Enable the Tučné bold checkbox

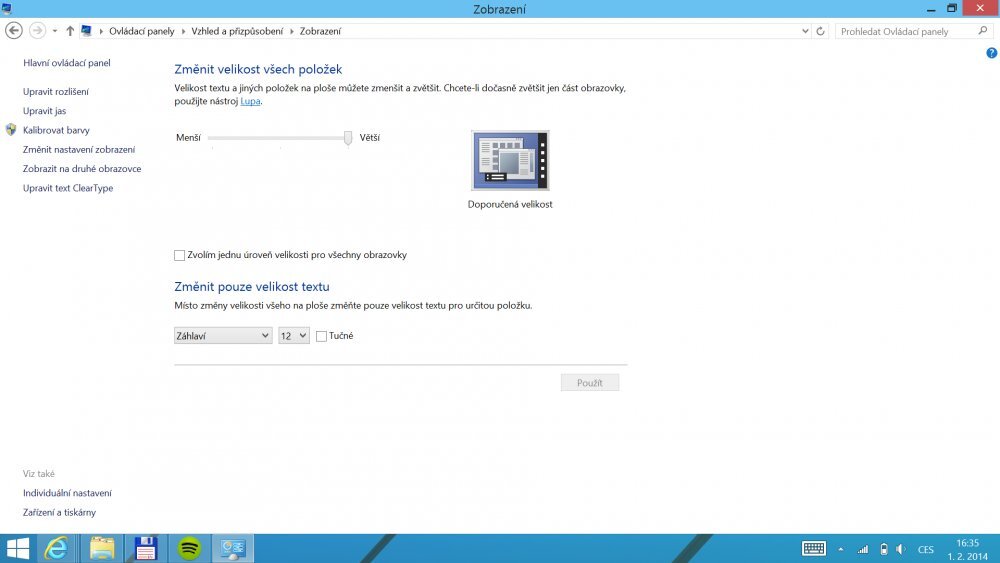321,336
